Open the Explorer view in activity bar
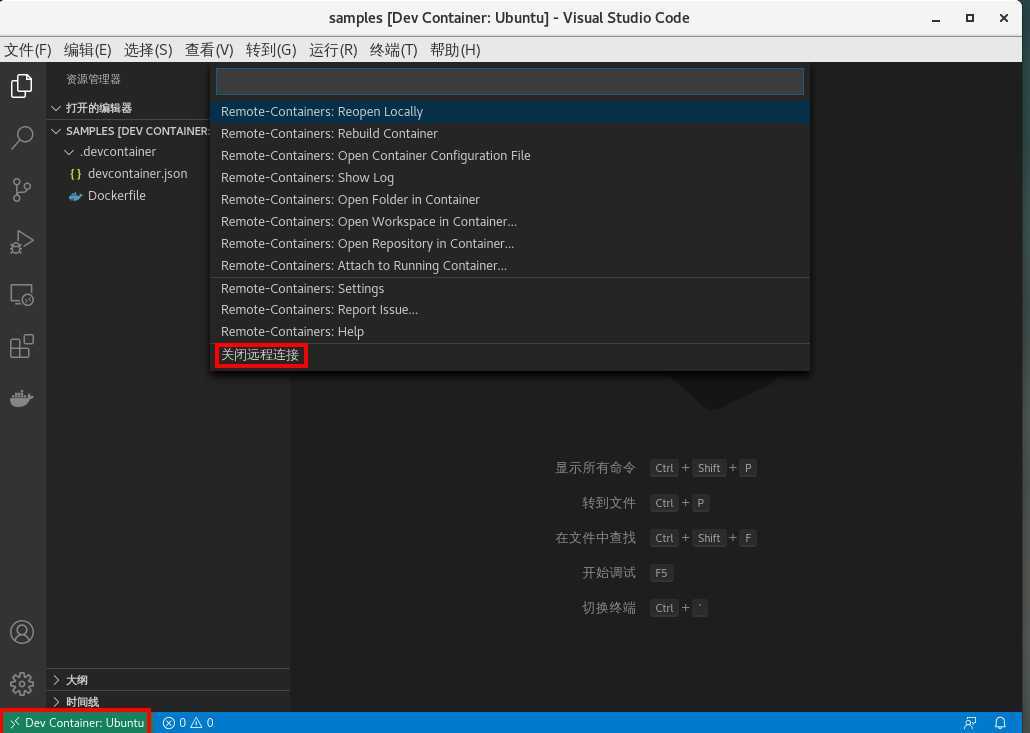The height and width of the screenshot is (733, 1030). tap(22, 86)
